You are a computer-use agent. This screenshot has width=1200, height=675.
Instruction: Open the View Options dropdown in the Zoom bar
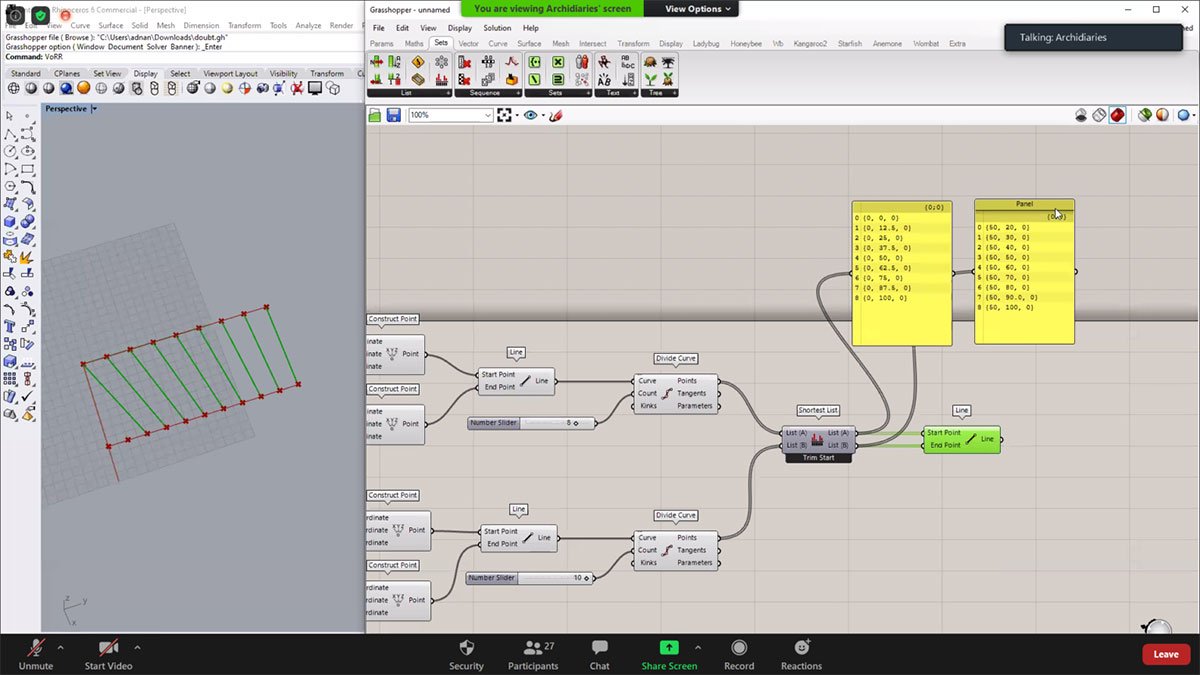pos(692,8)
